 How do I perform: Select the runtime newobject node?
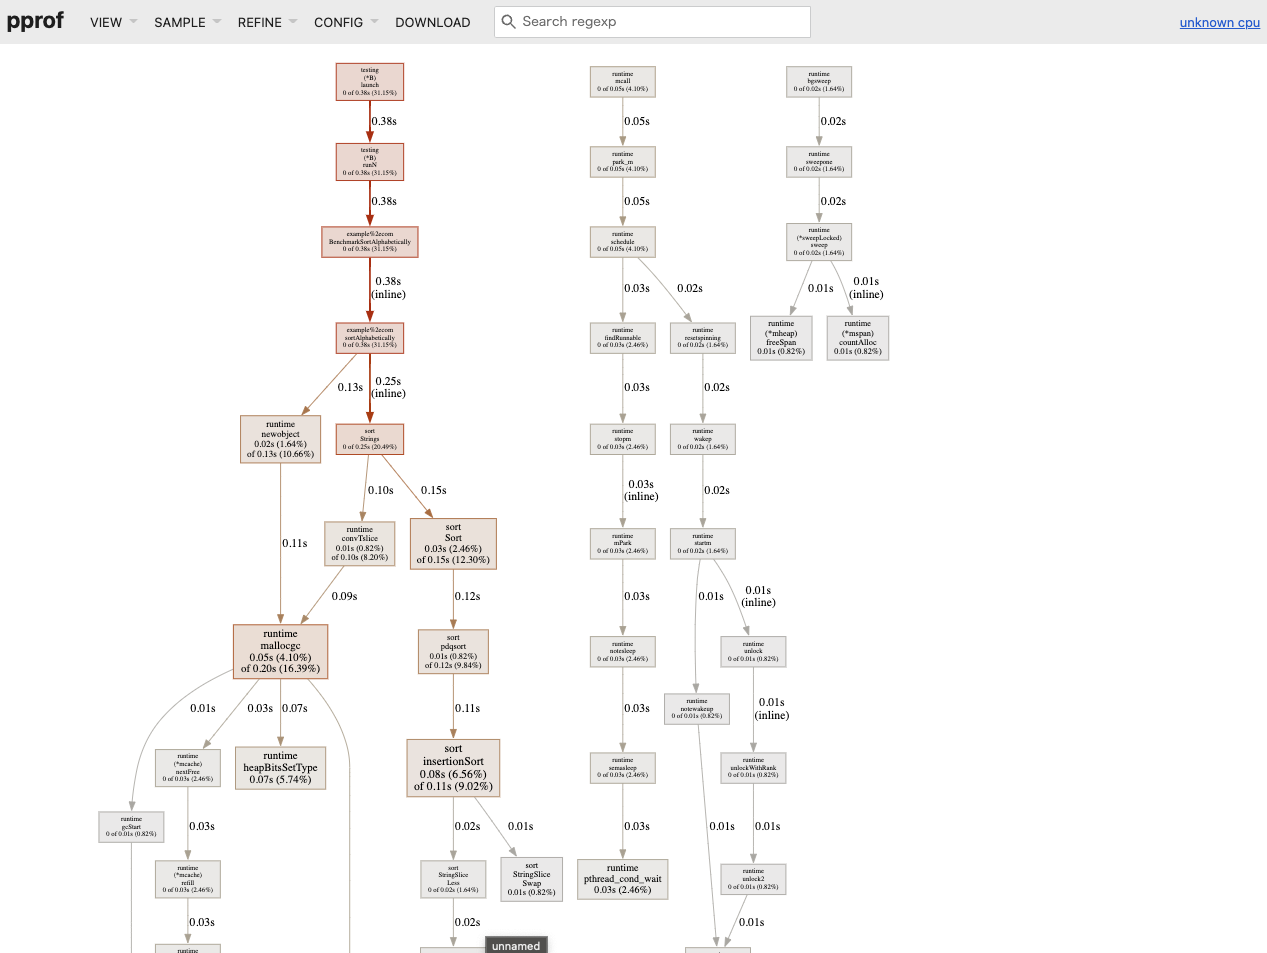click(x=280, y=439)
